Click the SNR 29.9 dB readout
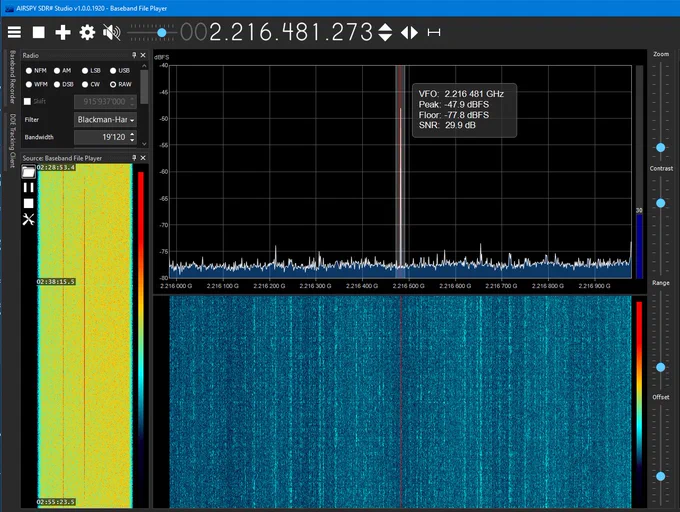This screenshot has width=680, height=512. [x=447, y=125]
